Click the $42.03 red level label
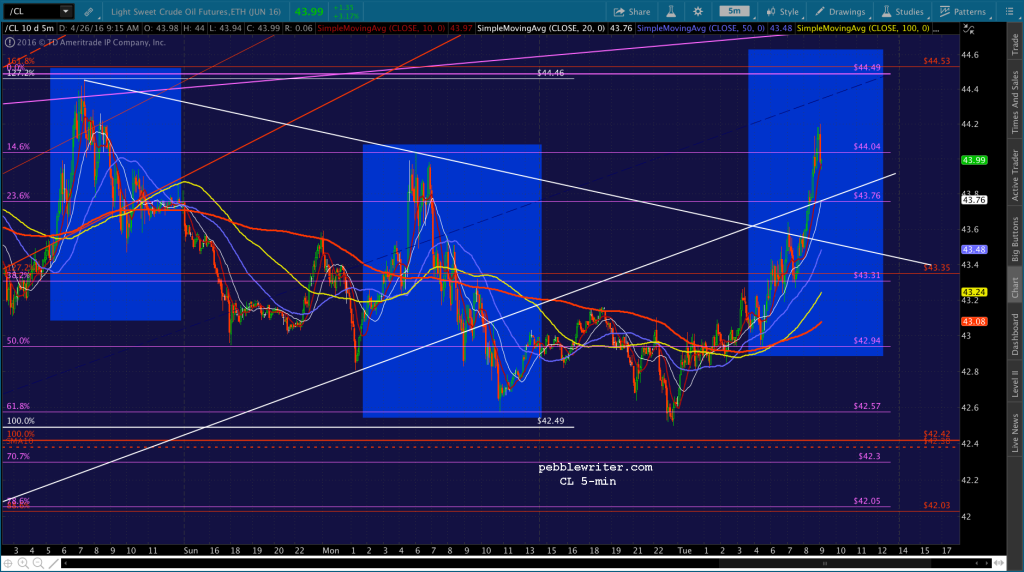1024x572 pixels. 936,505
